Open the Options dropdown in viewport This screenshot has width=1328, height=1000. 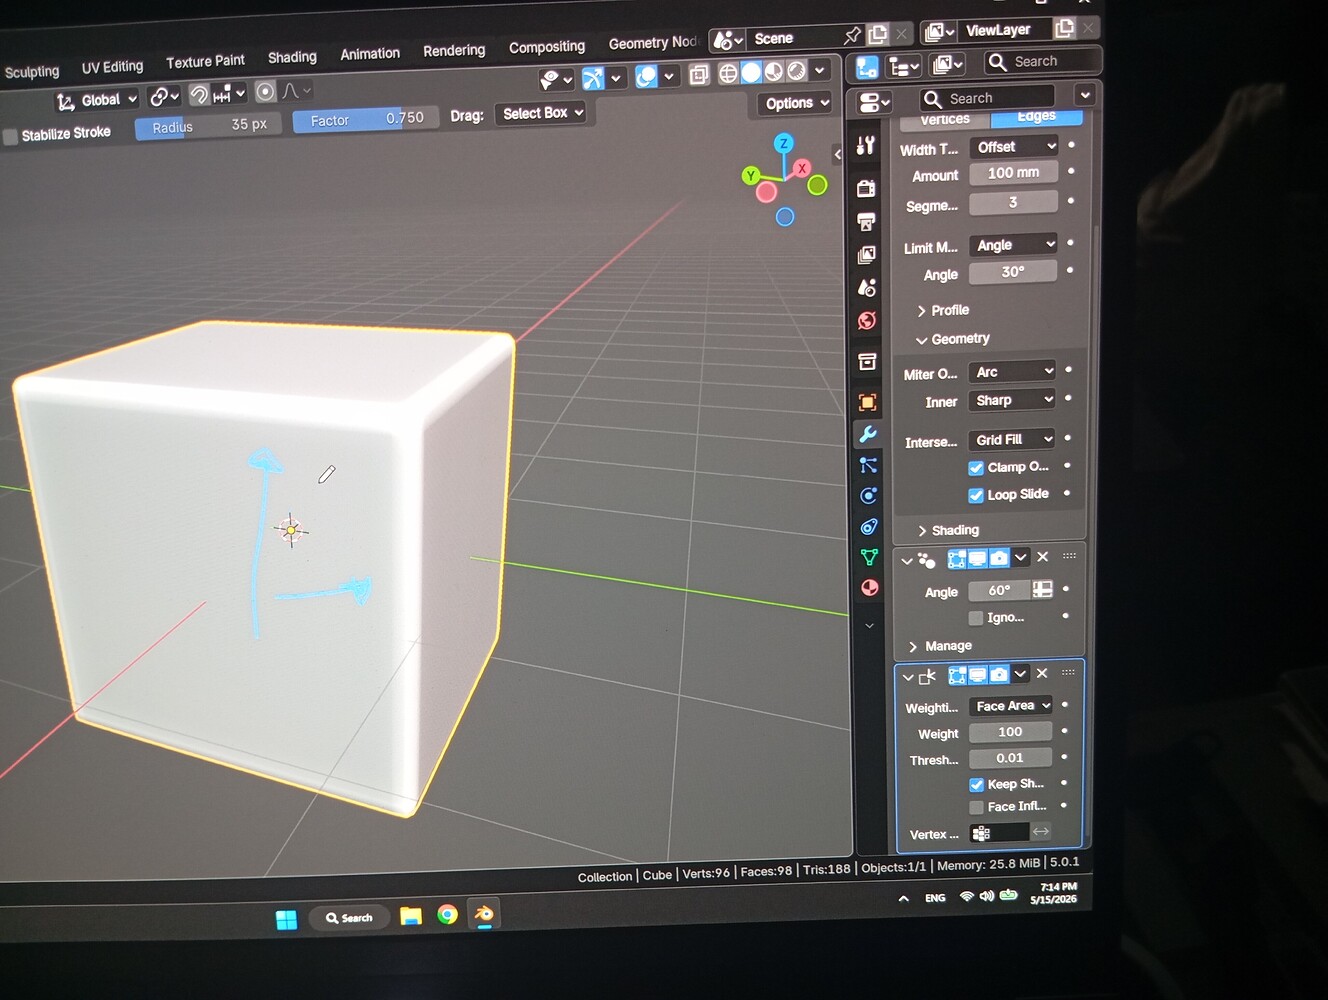tap(796, 103)
